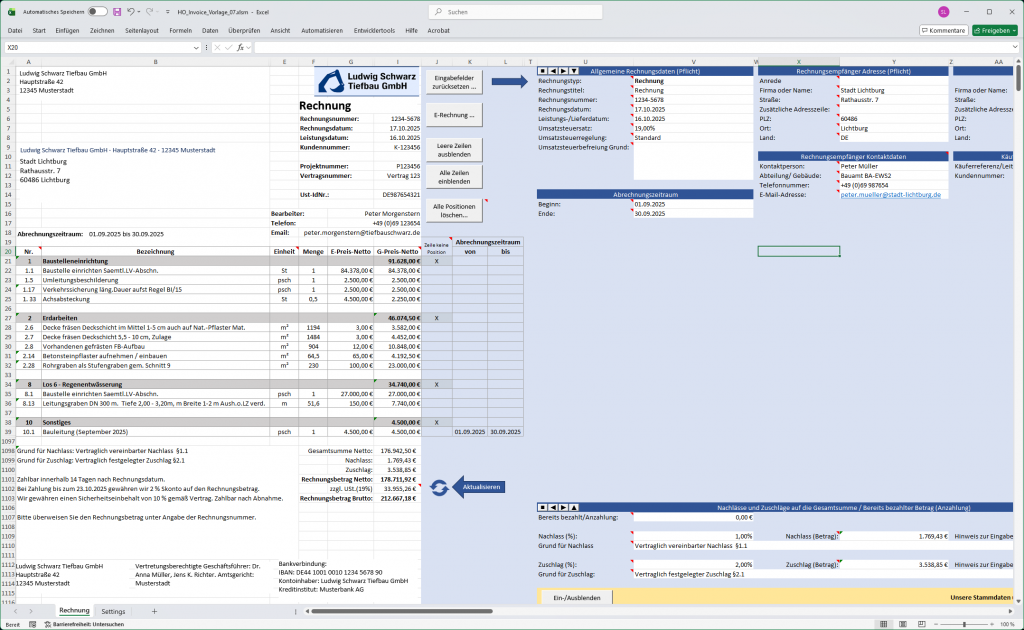
Task: Toggle Automatisches Speichern switch
Action: click(98, 12)
